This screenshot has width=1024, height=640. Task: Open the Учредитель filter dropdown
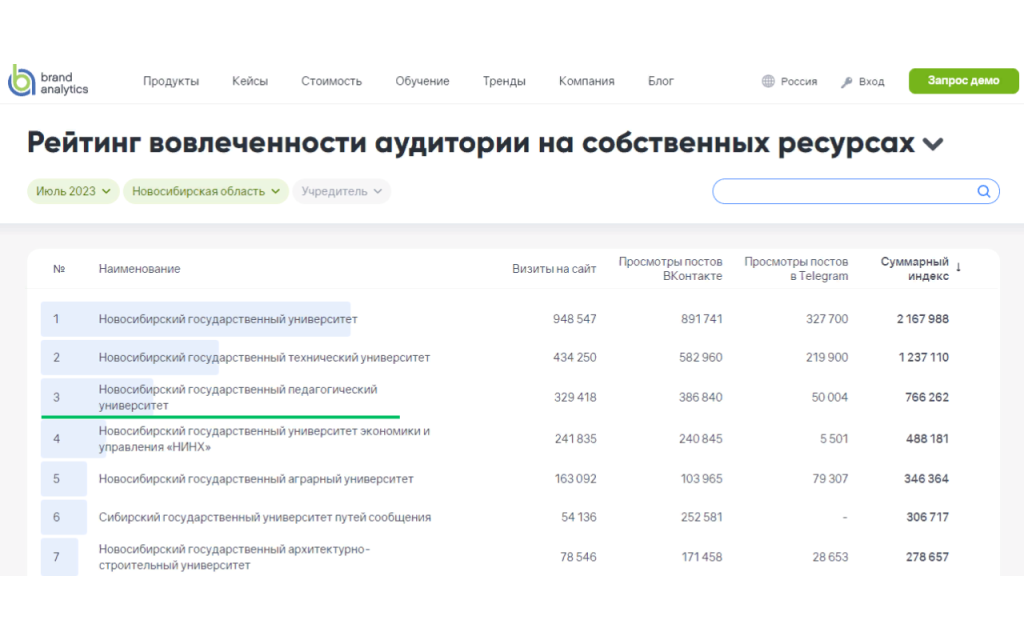[341, 191]
